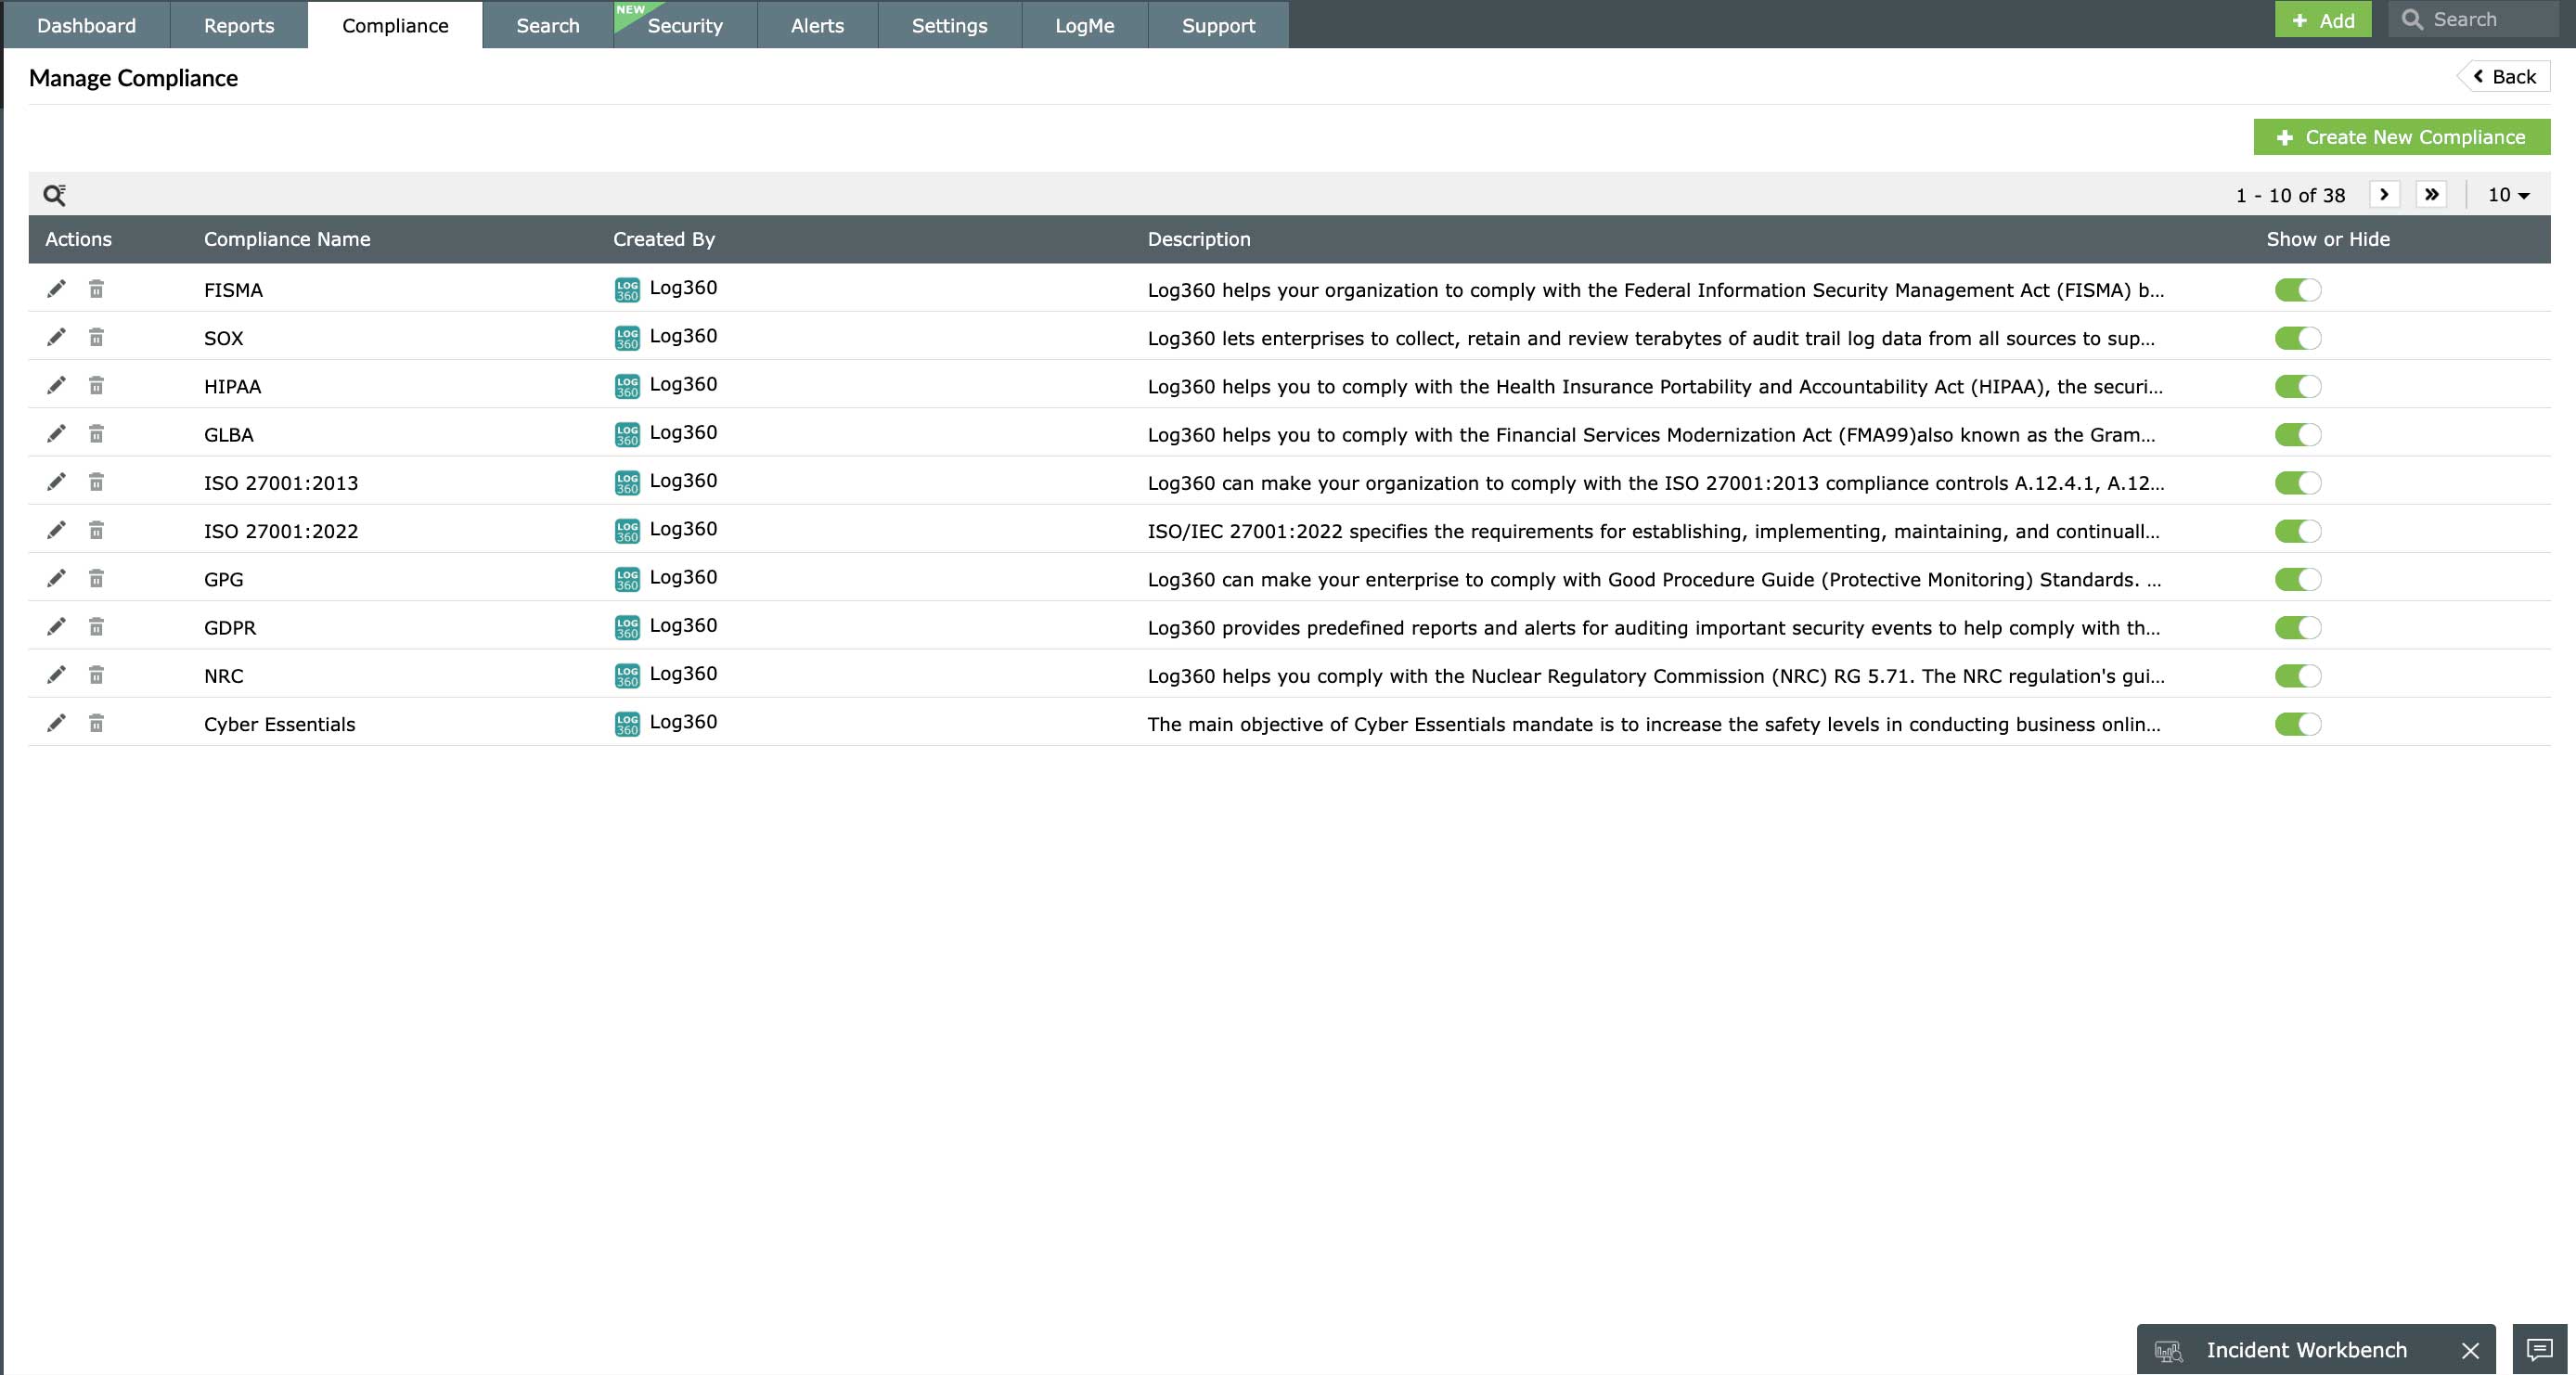
Task: Click the edit pencil icon for FISMA
Action: (x=56, y=289)
